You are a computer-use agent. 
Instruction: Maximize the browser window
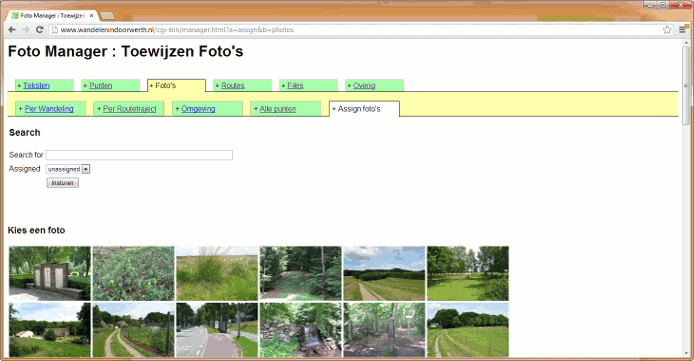click(x=663, y=5)
